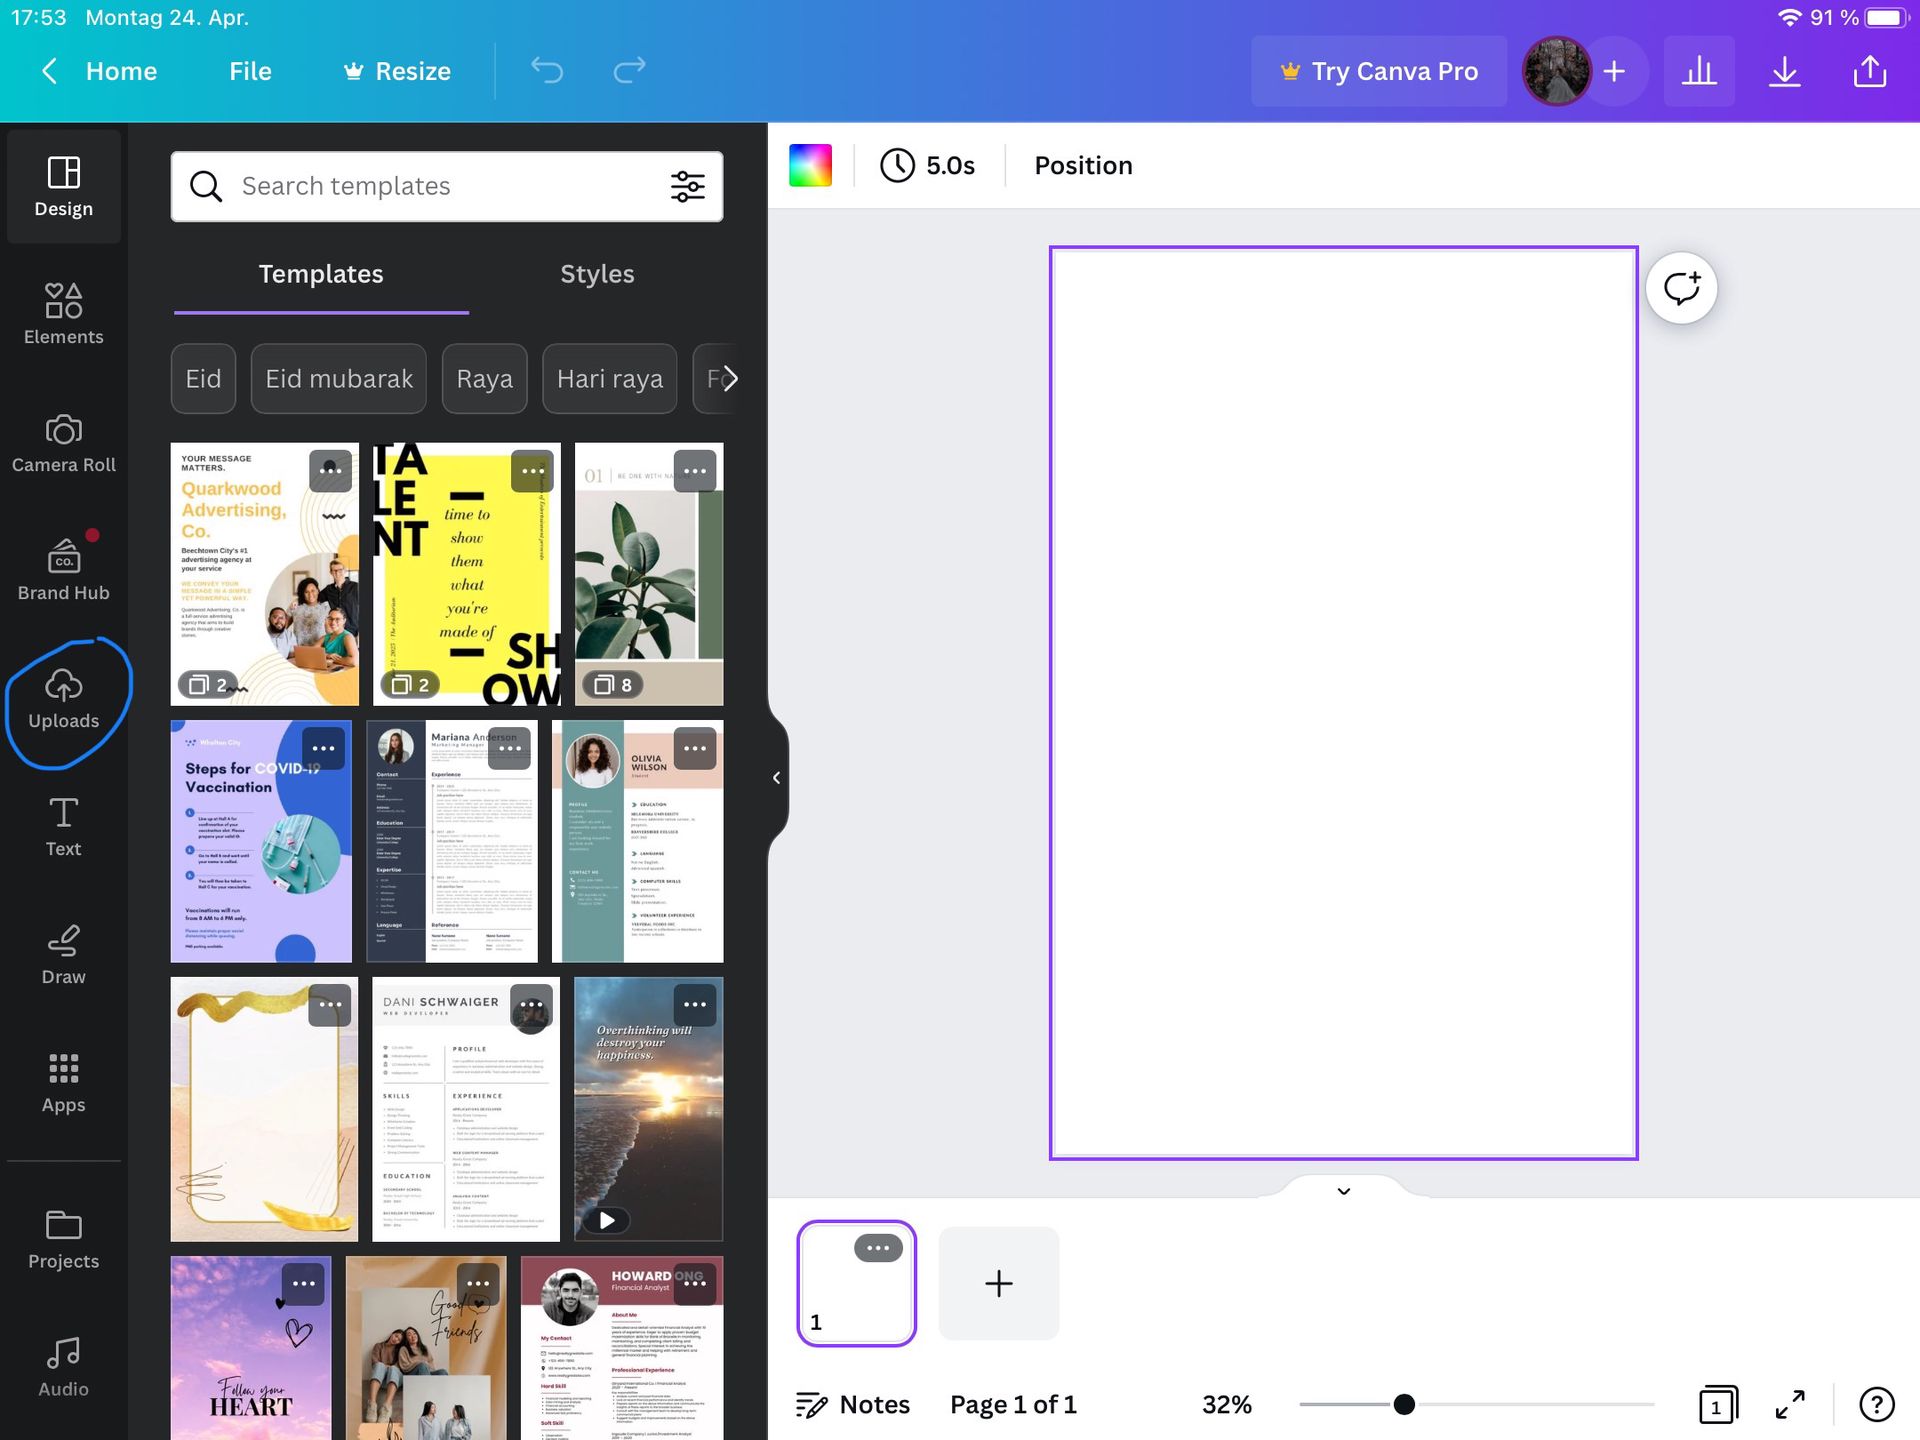
Task: Select the Eid mubarak category chip
Action: pyautogui.click(x=339, y=379)
